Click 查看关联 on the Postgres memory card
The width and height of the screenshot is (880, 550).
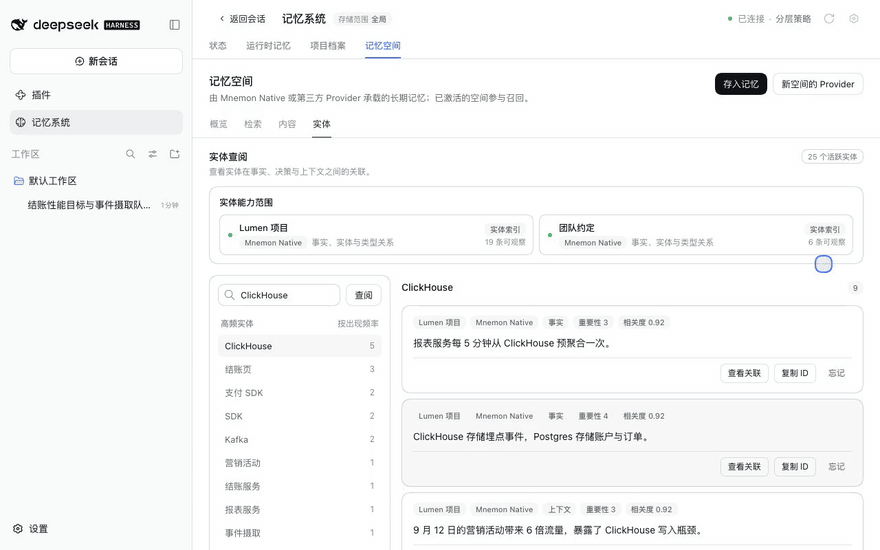(744, 467)
